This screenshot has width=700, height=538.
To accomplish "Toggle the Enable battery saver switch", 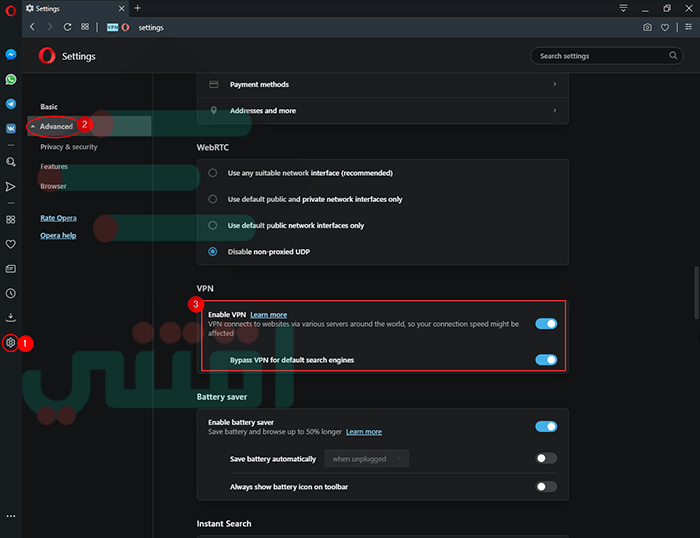I will (546, 426).
